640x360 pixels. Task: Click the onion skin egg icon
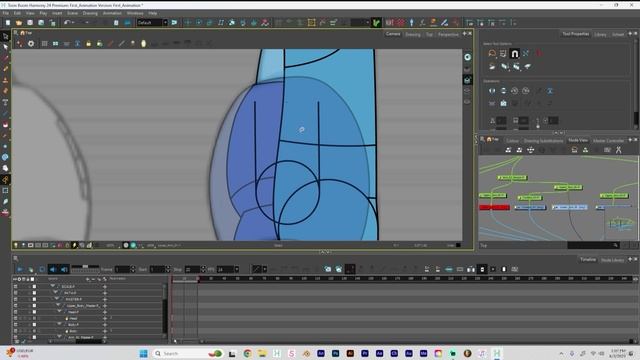click(x=143, y=44)
